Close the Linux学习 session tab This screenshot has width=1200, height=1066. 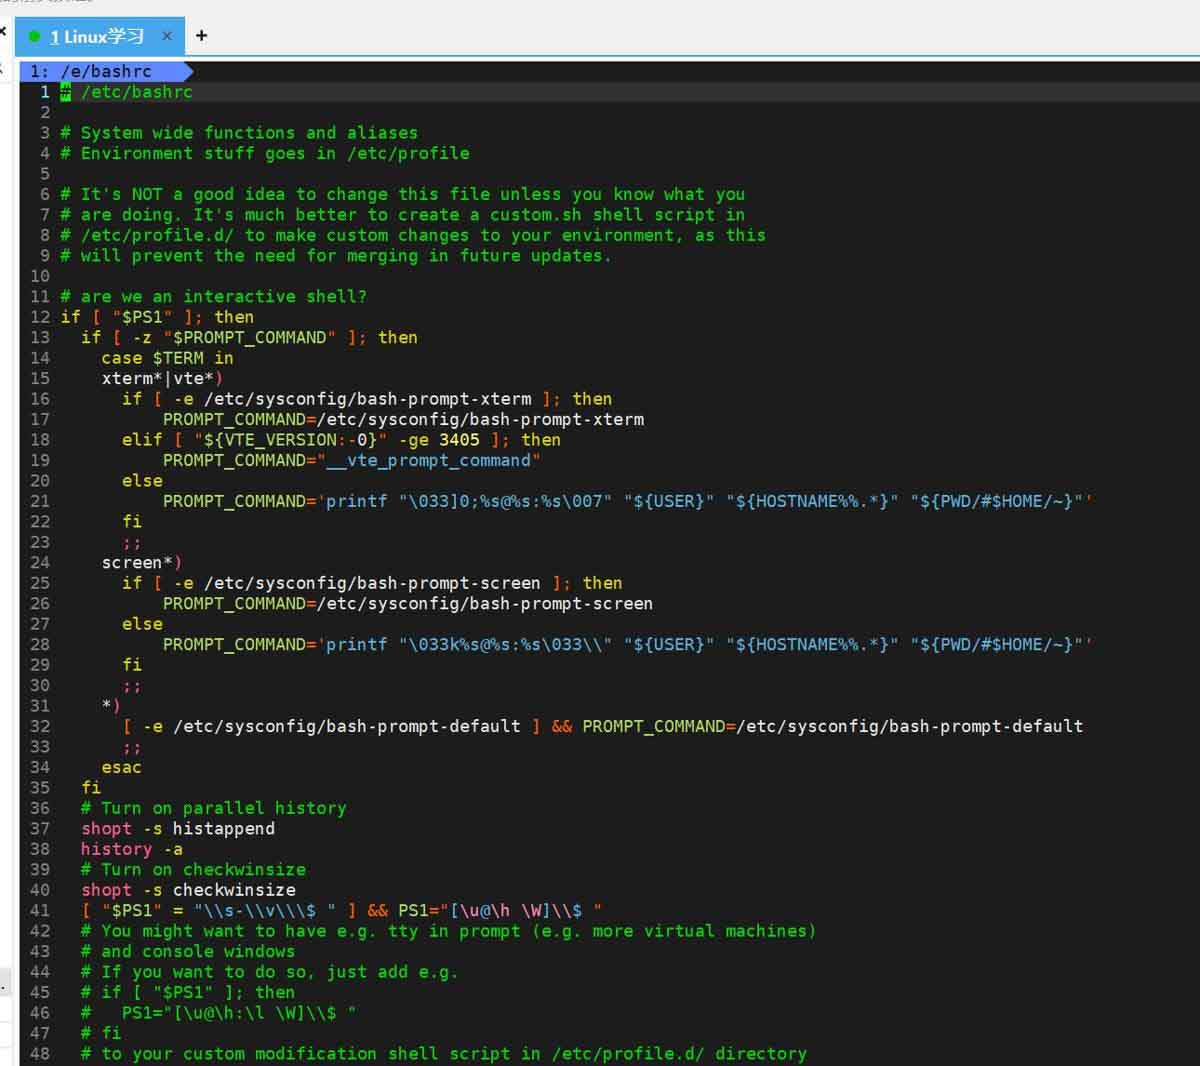(x=167, y=36)
